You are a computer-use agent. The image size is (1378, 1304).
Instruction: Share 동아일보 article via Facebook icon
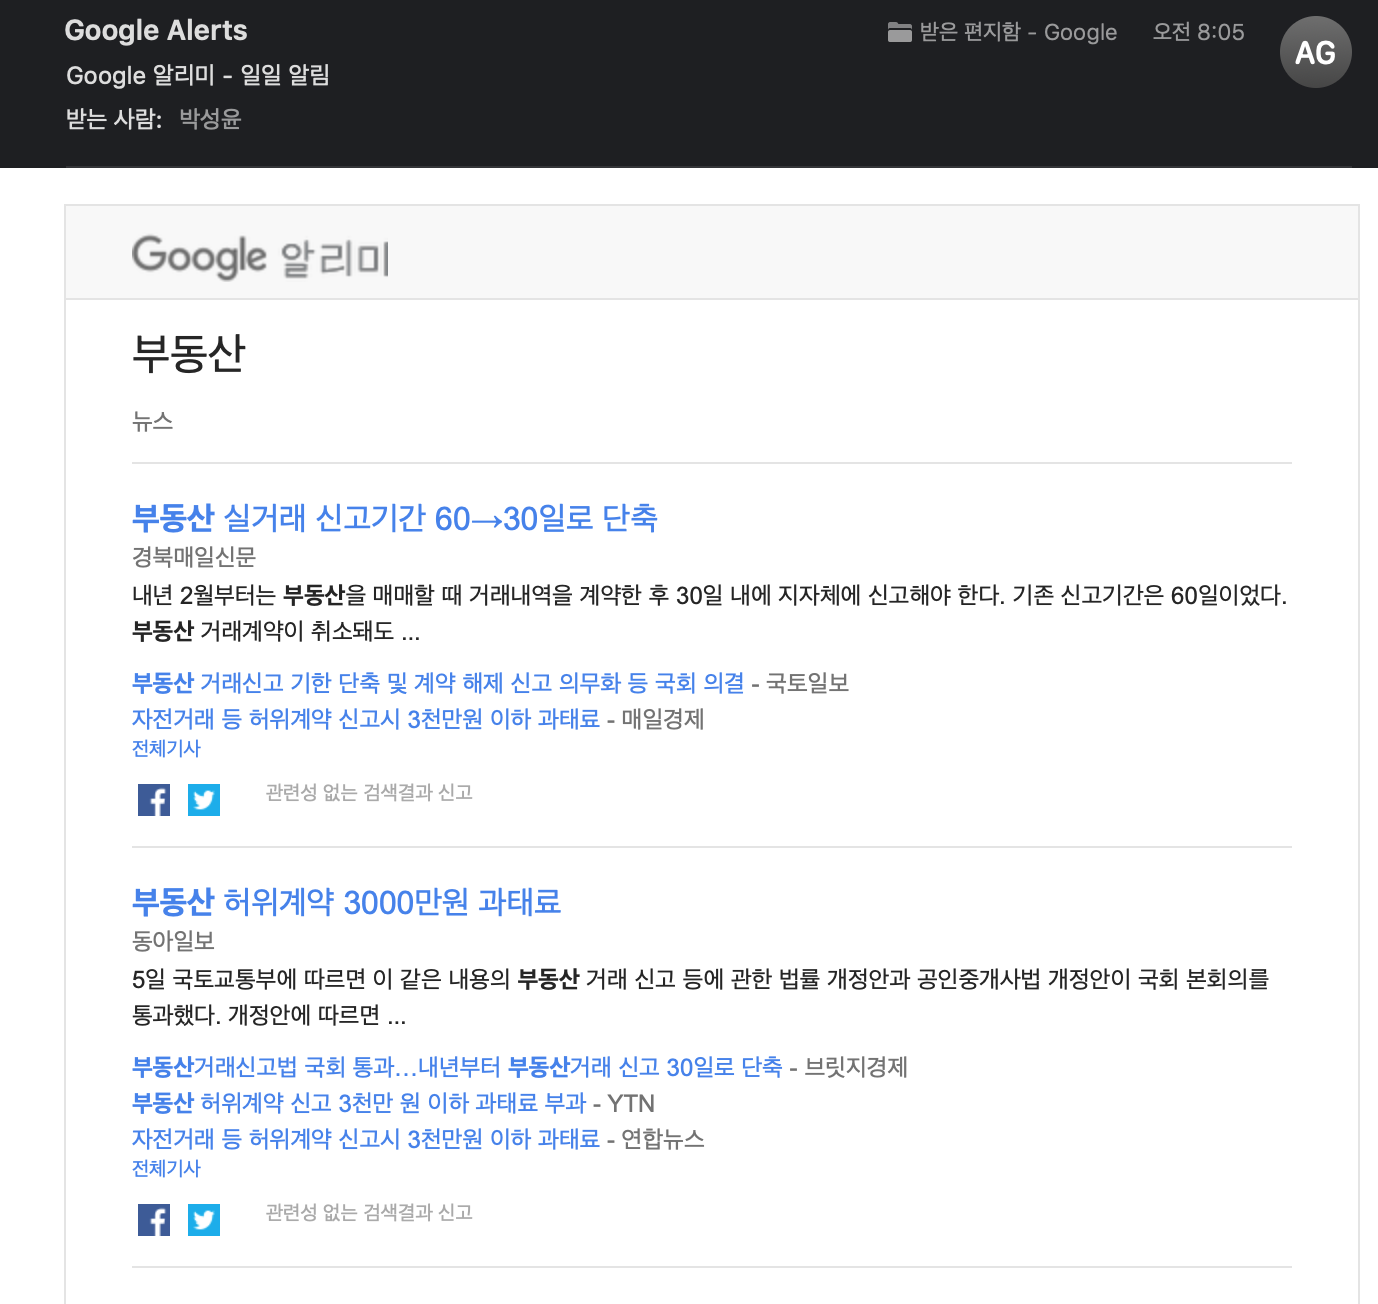pyautogui.click(x=154, y=1220)
